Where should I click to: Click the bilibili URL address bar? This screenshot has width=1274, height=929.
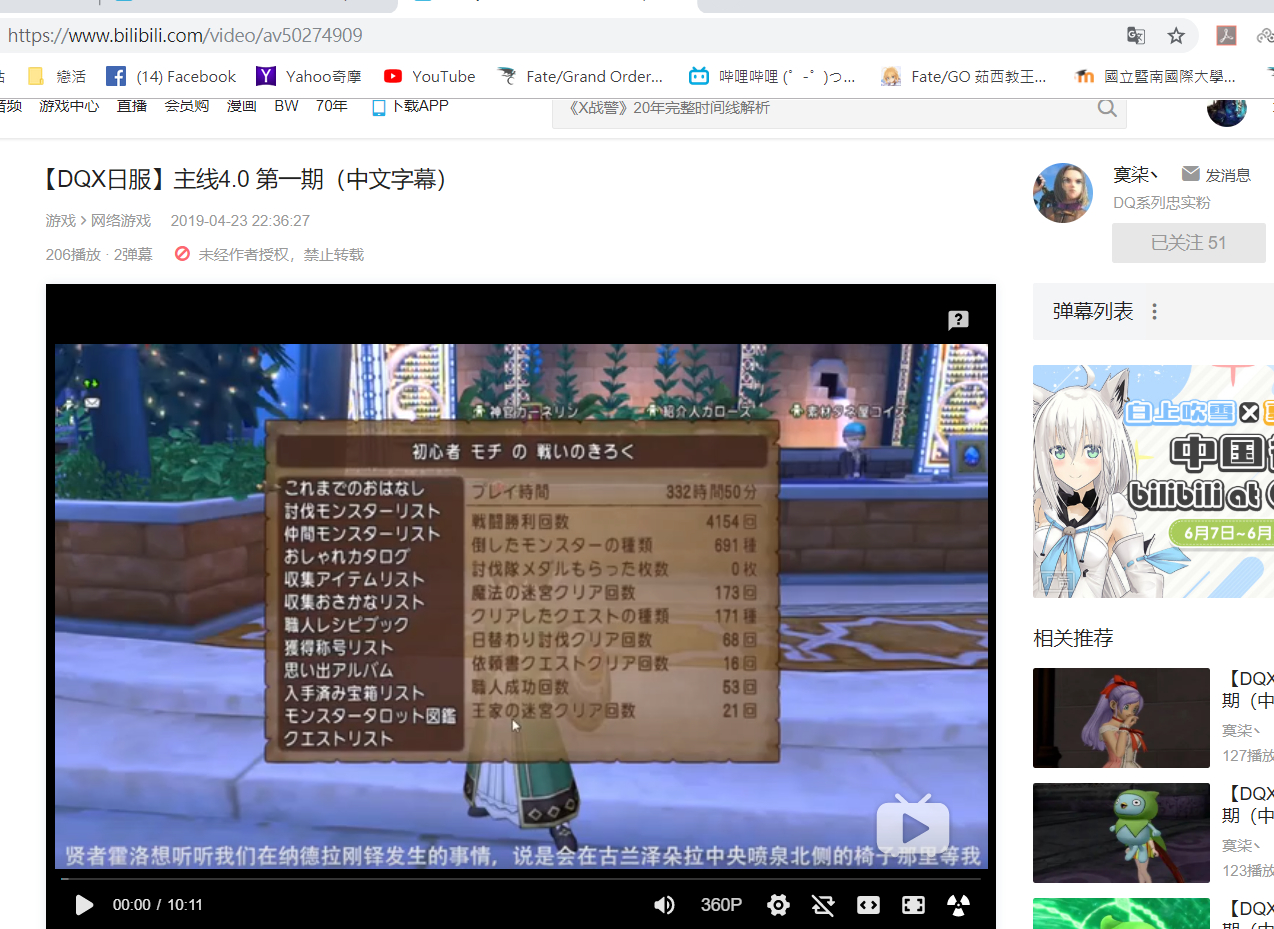(560, 36)
